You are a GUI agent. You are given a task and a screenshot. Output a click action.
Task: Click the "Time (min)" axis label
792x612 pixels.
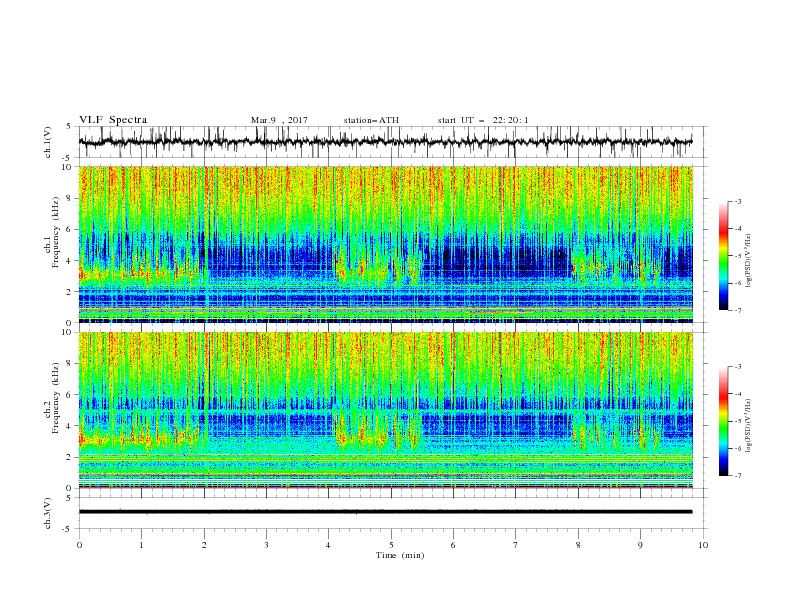click(x=400, y=555)
